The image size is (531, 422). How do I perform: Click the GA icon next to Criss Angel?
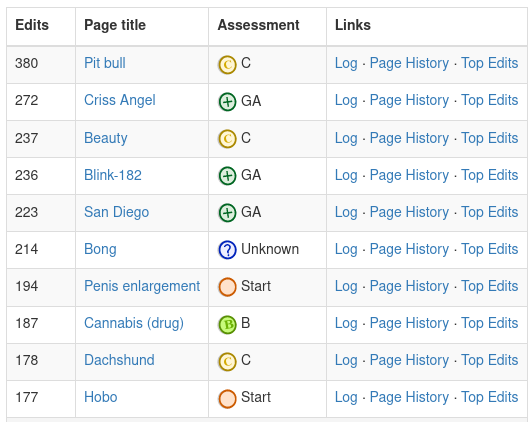coord(227,101)
